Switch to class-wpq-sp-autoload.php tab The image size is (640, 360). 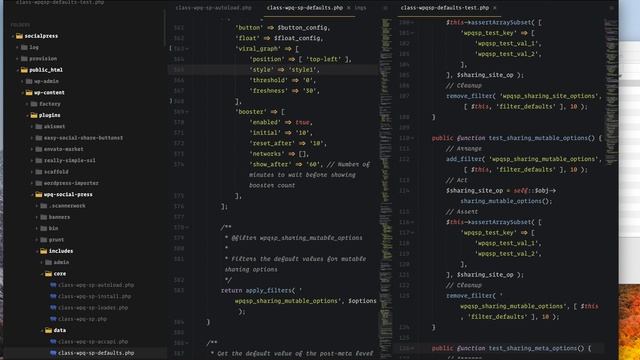tap(213, 8)
